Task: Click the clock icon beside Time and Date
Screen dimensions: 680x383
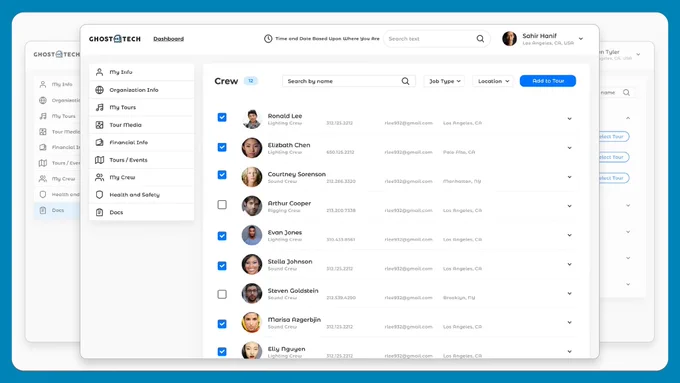Action: click(268, 39)
